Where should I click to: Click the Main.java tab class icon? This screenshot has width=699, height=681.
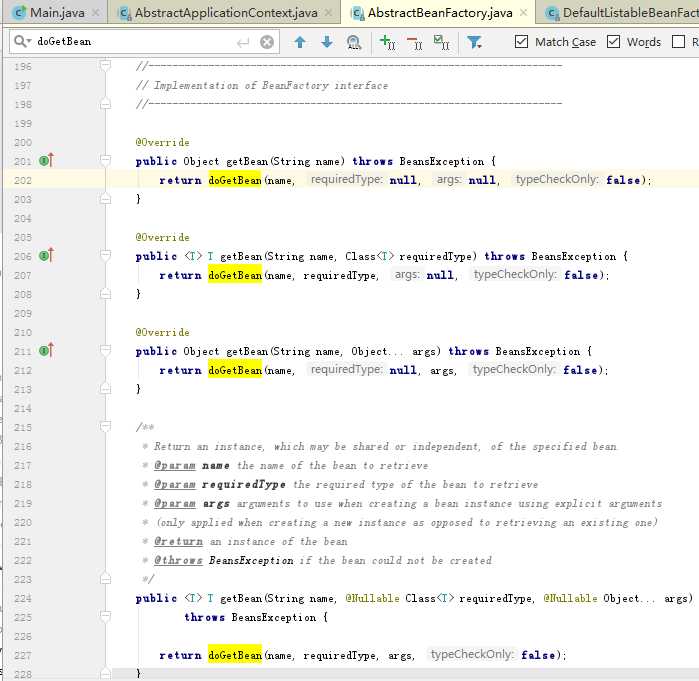19,12
